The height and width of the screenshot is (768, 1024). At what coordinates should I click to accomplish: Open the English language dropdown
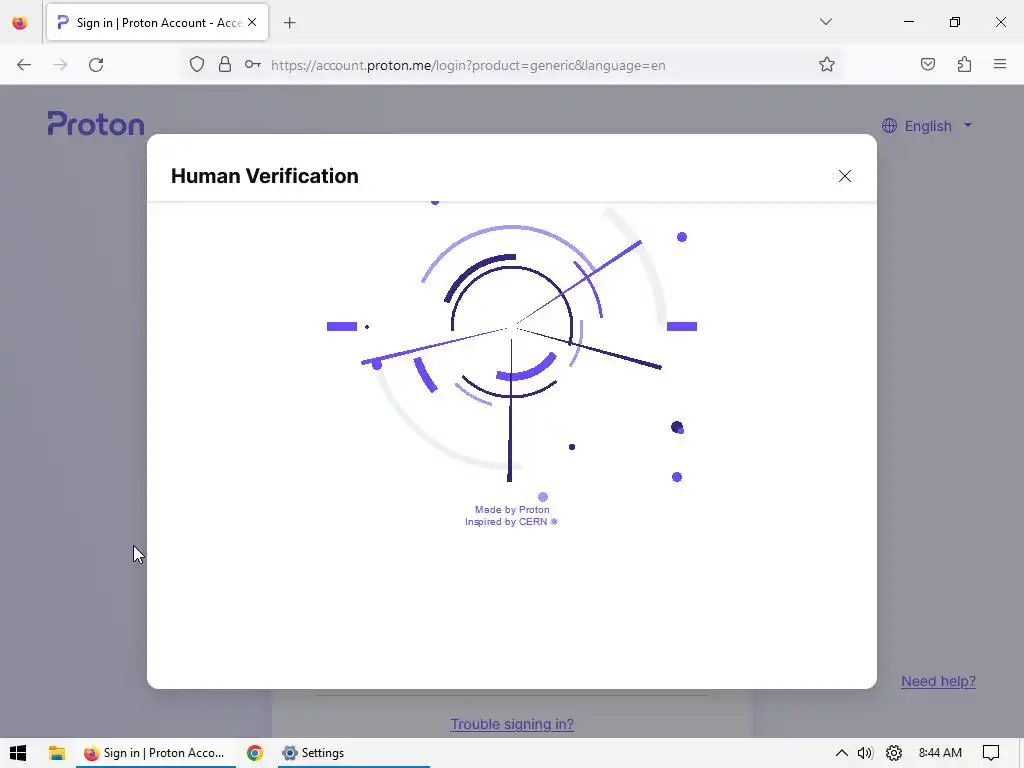click(x=927, y=126)
